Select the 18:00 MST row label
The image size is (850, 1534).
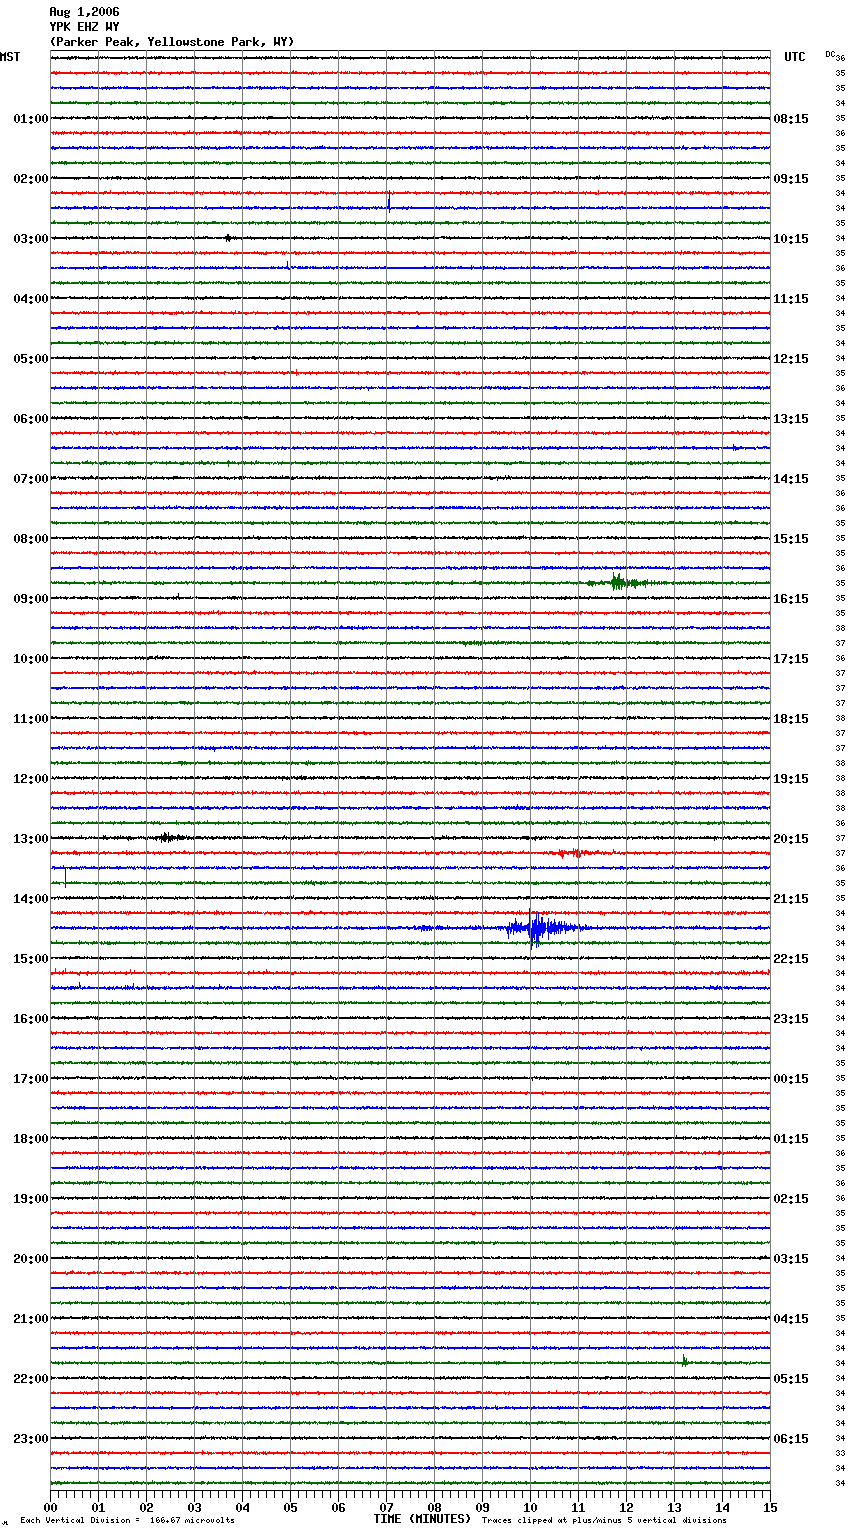pyautogui.click(x=31, y=1139)
